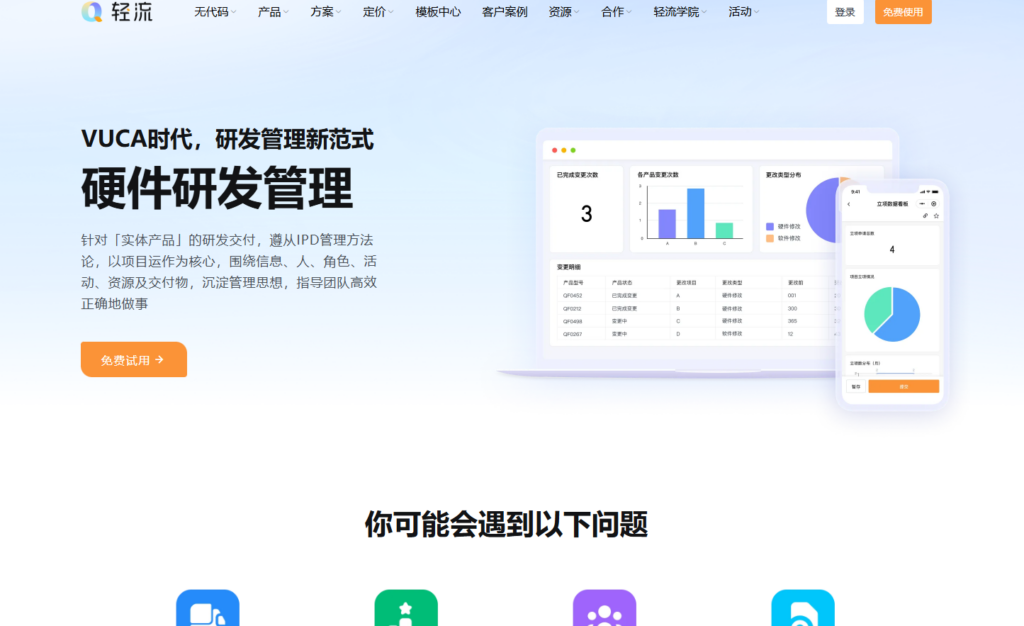Viewport: 1024px width, 626px height.
Task: Expand the 资源 dropdown in the navigation
Action: tap(560, 13)
